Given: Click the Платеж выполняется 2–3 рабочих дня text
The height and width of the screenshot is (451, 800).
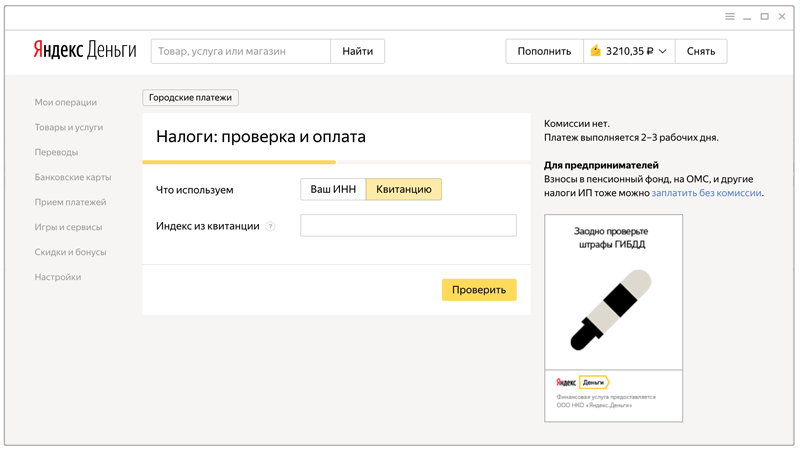Looking at the screenshot, I should 631,137.
